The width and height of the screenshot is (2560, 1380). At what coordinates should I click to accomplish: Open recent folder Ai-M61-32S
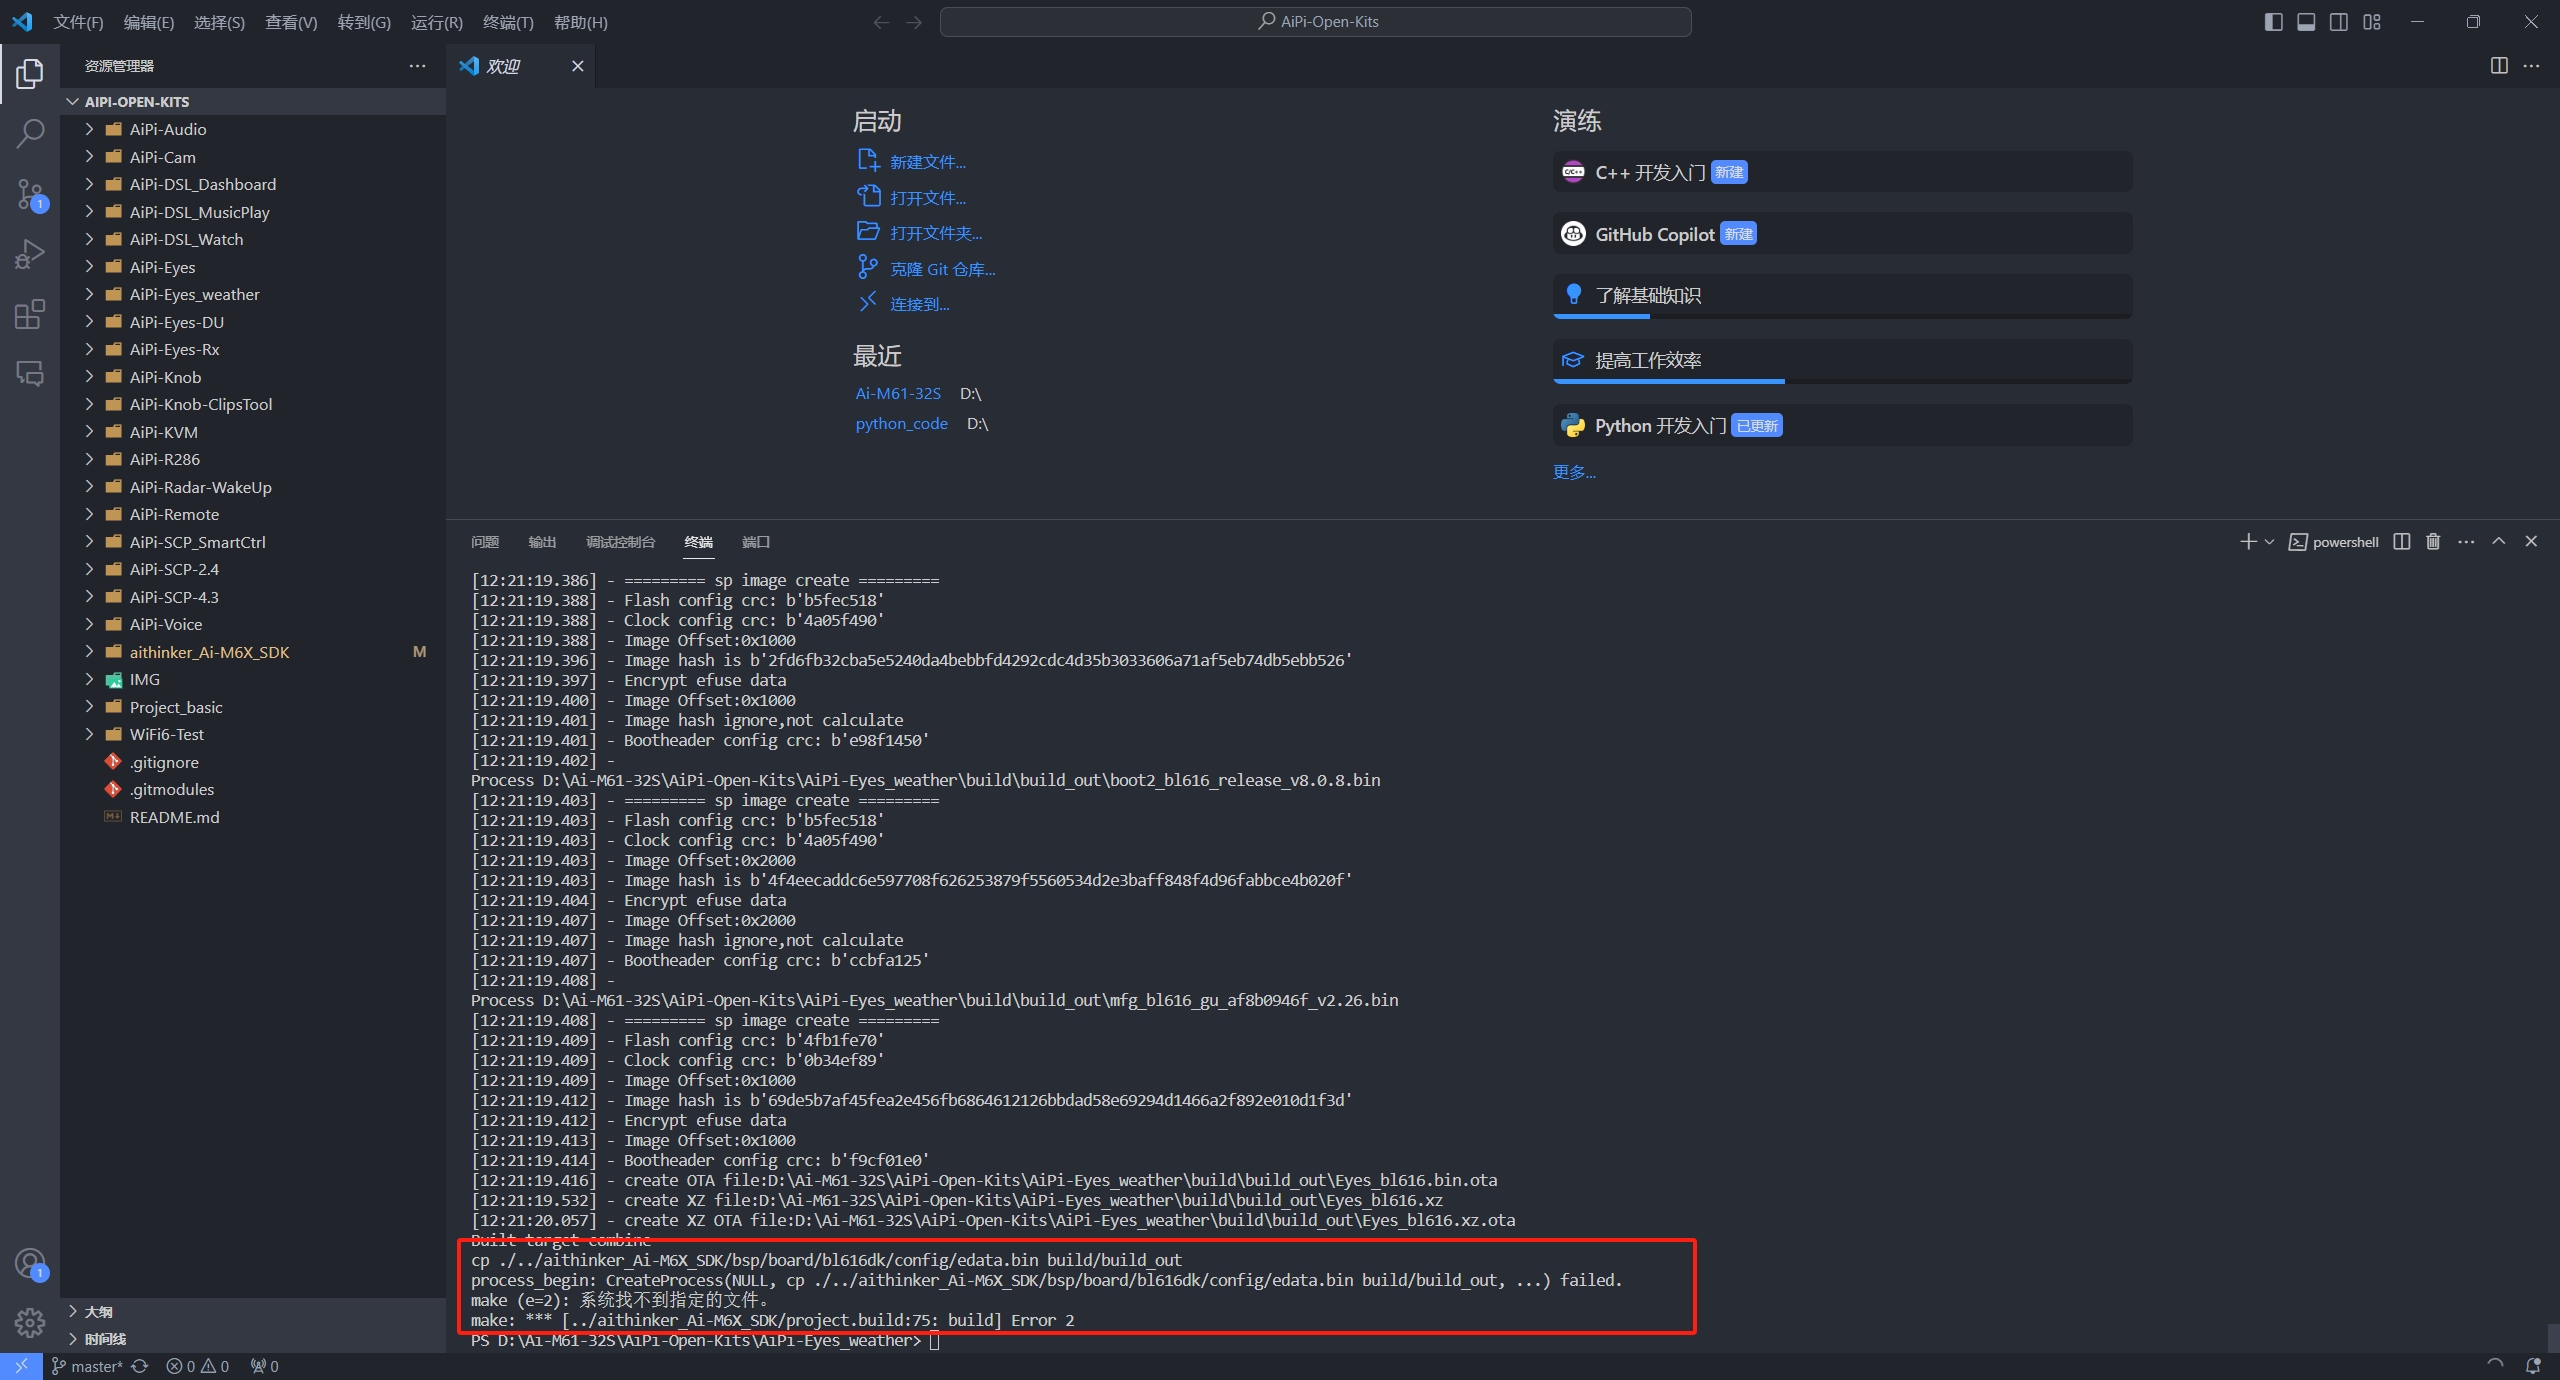point(898,394)
